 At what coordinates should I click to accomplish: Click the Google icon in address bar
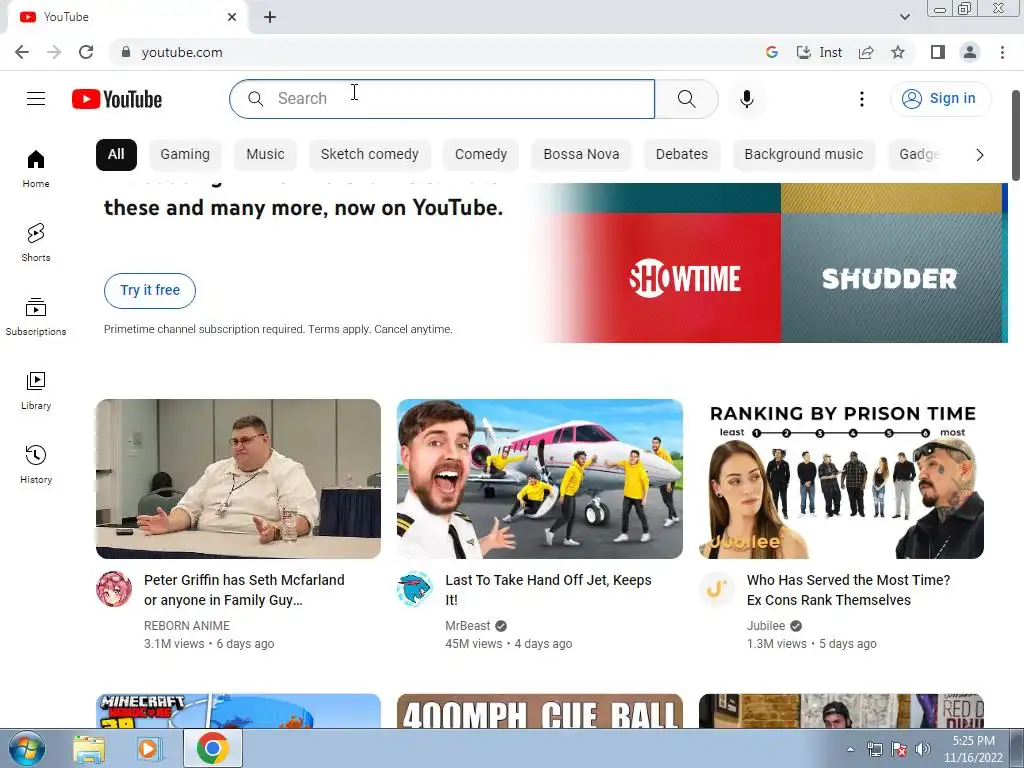tap(772, 52)
